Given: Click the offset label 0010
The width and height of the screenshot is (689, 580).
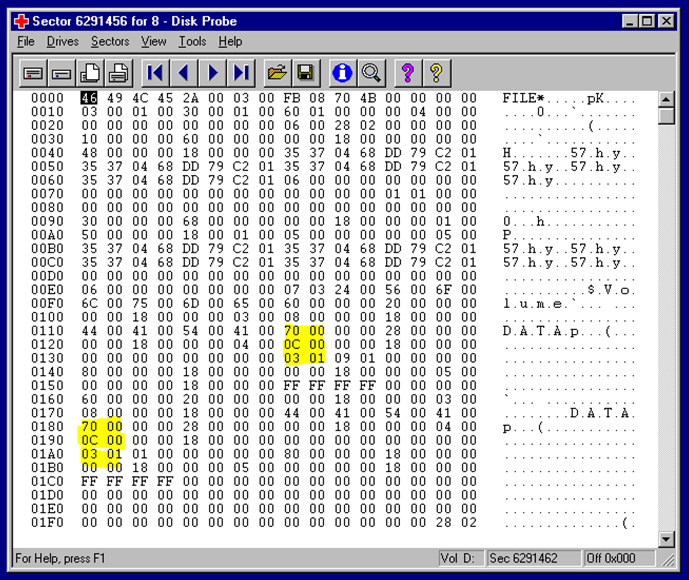Looking at the screenshot, I should (47, 112).
